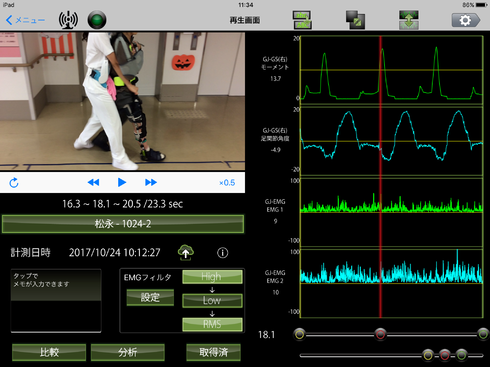Image resolution: width=490 pixels, height=367 pixels.
Task: Rewind the gait video
Action: click(x=93, y=182)
